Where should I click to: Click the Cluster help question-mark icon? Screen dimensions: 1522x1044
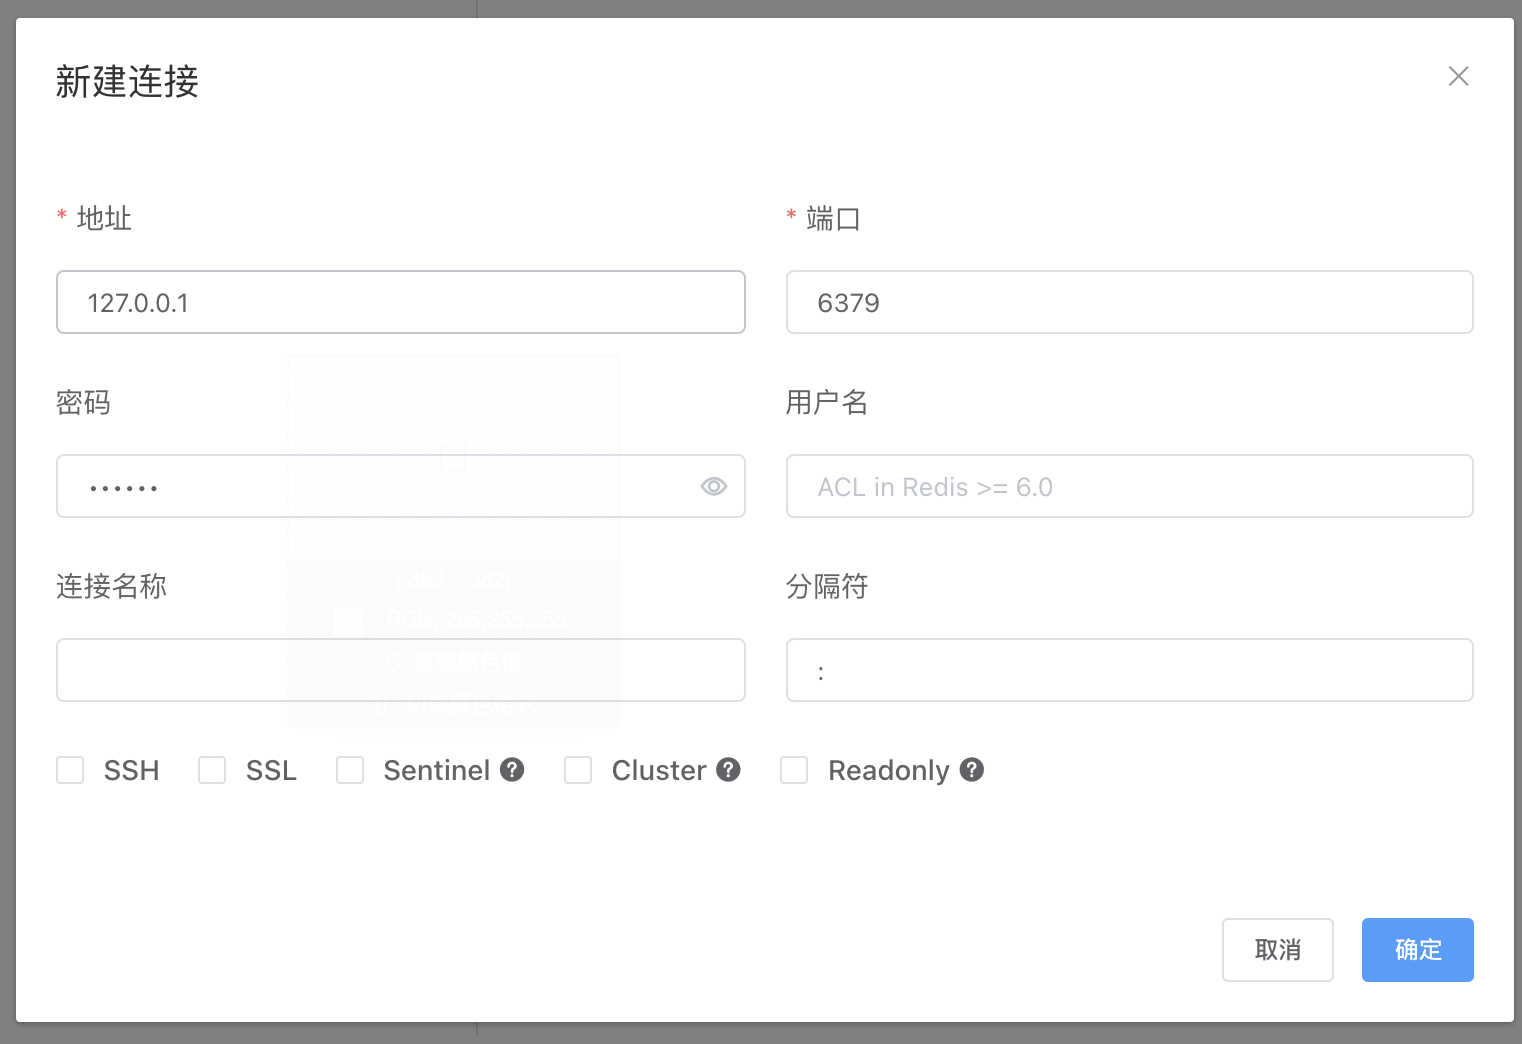coord(728,769)
